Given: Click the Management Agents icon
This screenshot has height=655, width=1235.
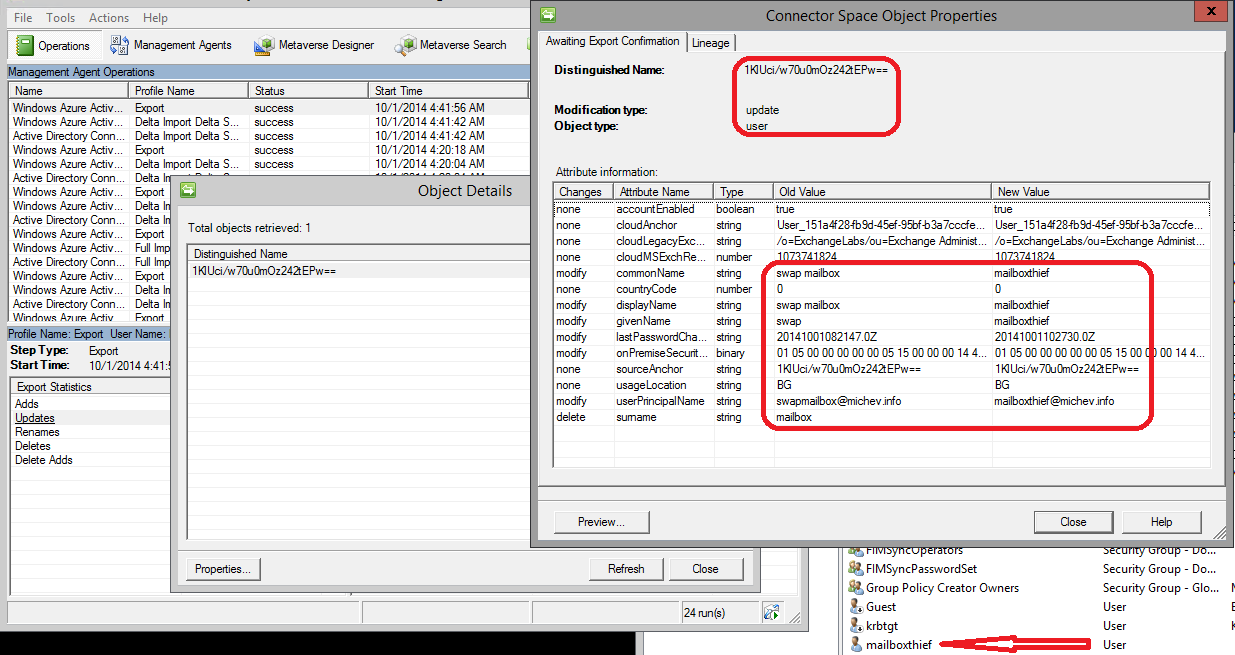Looking at the screenshot, I should coord(120,45).
